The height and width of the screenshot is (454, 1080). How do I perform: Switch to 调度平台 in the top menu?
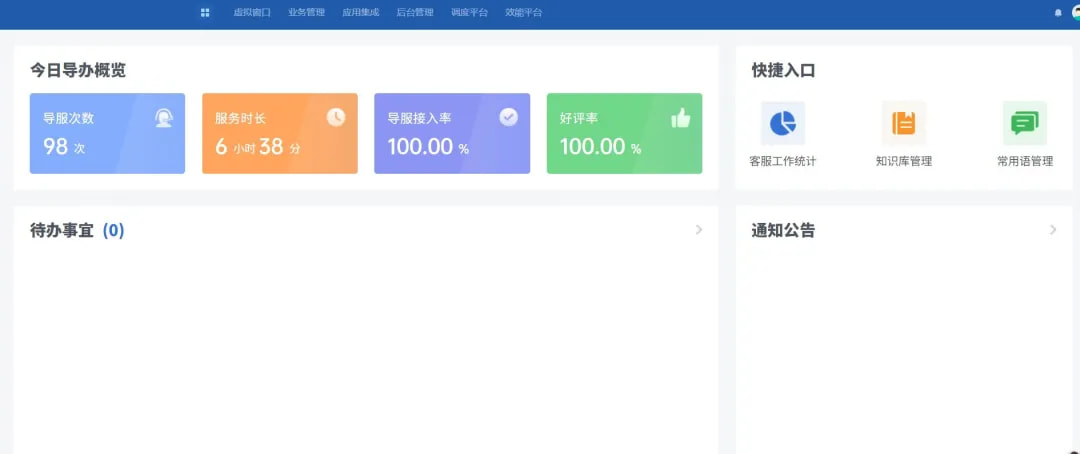[469, 13]
